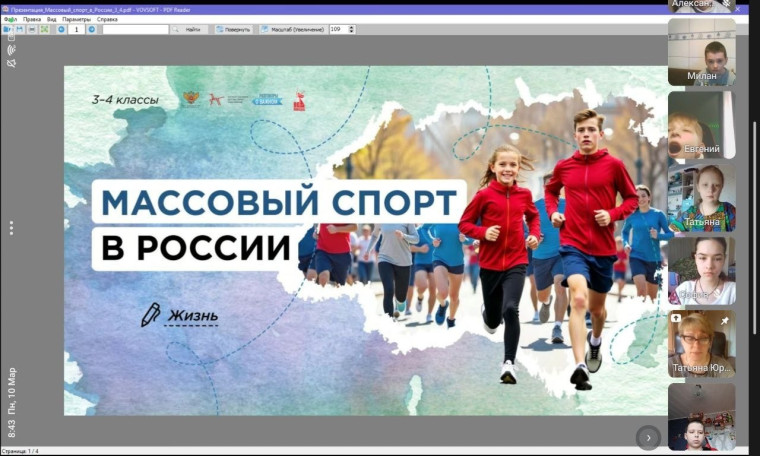Click the zoom value field showing 109

(x=338, y=30)
